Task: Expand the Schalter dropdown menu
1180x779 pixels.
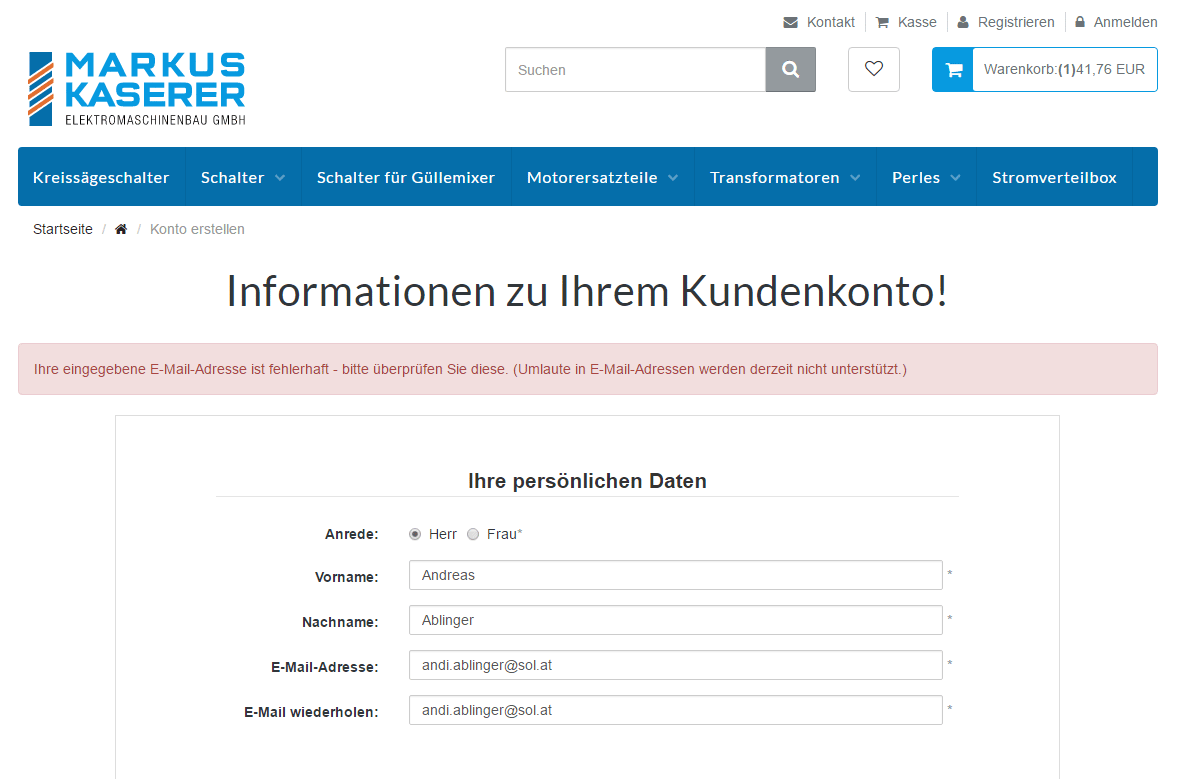Action: click(243, 177)
